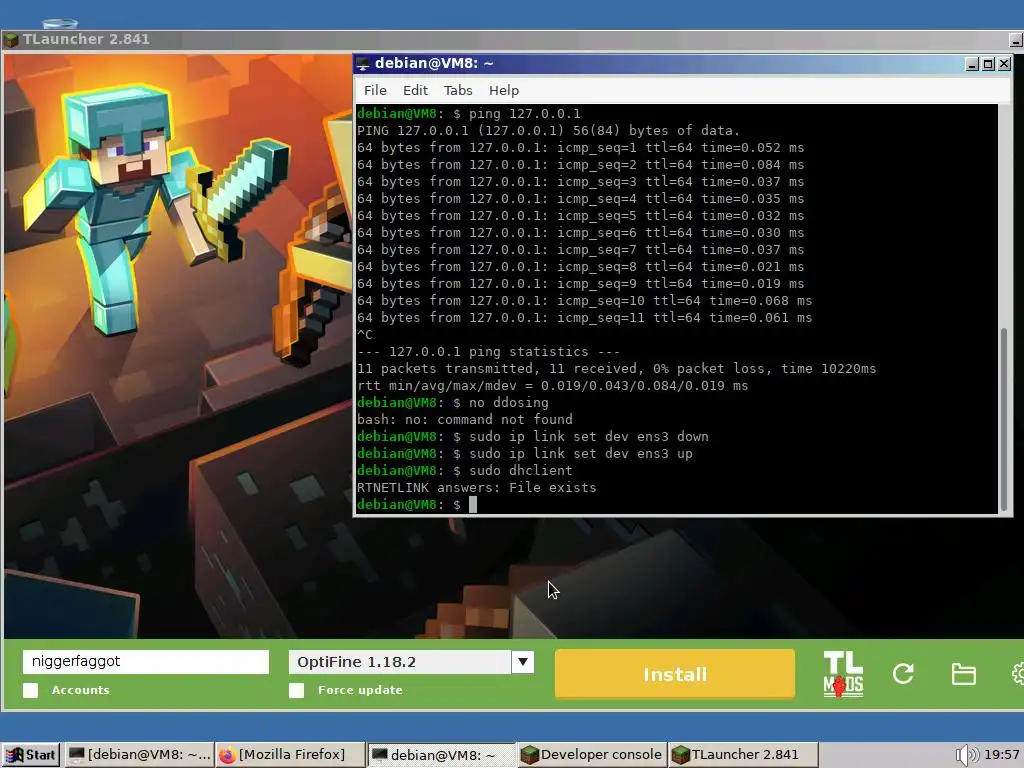Click the 'ens3 up' command line
This screenshot has height=768, width=1024.
[x=524, y=453]
